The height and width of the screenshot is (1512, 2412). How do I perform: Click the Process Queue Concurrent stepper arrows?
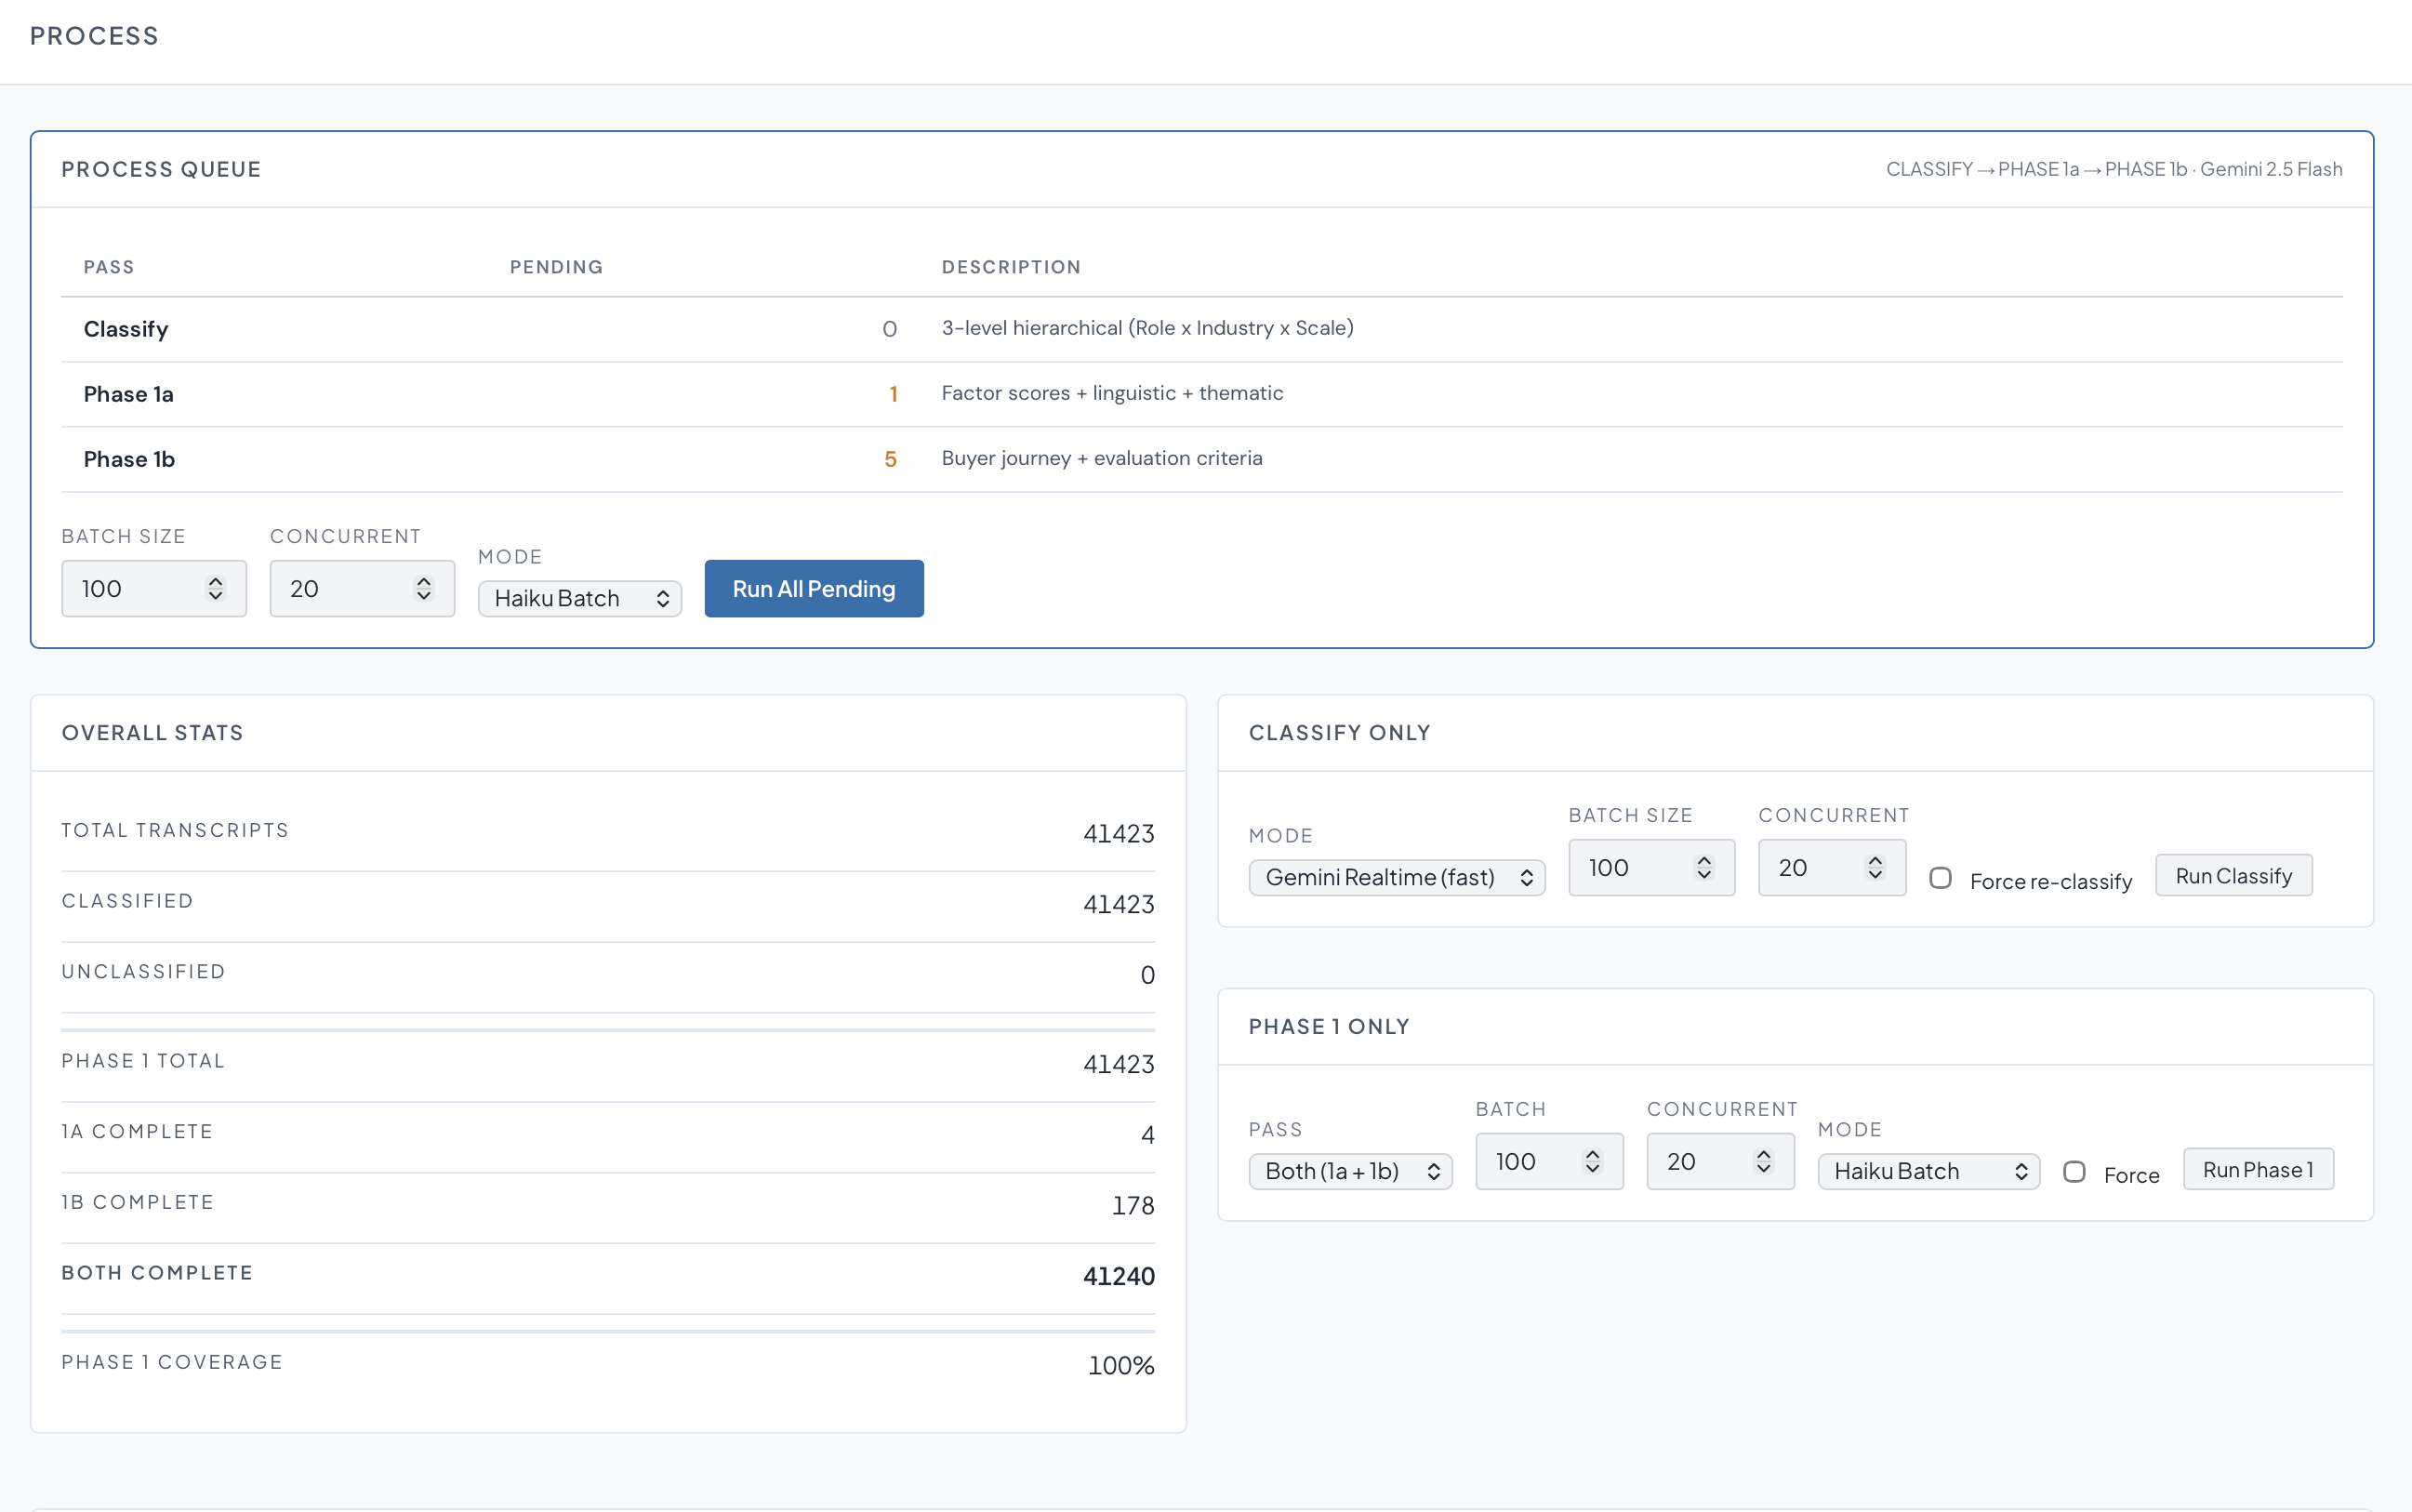pyautogui.click(x=424, y=588)
